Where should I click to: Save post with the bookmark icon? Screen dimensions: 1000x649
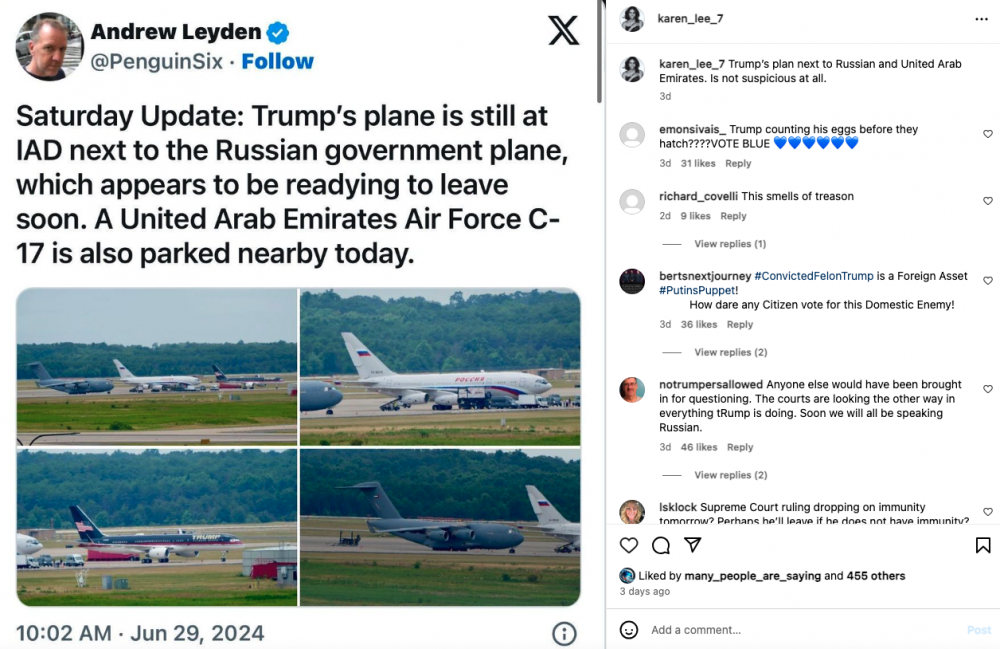(x=983, y=545)
